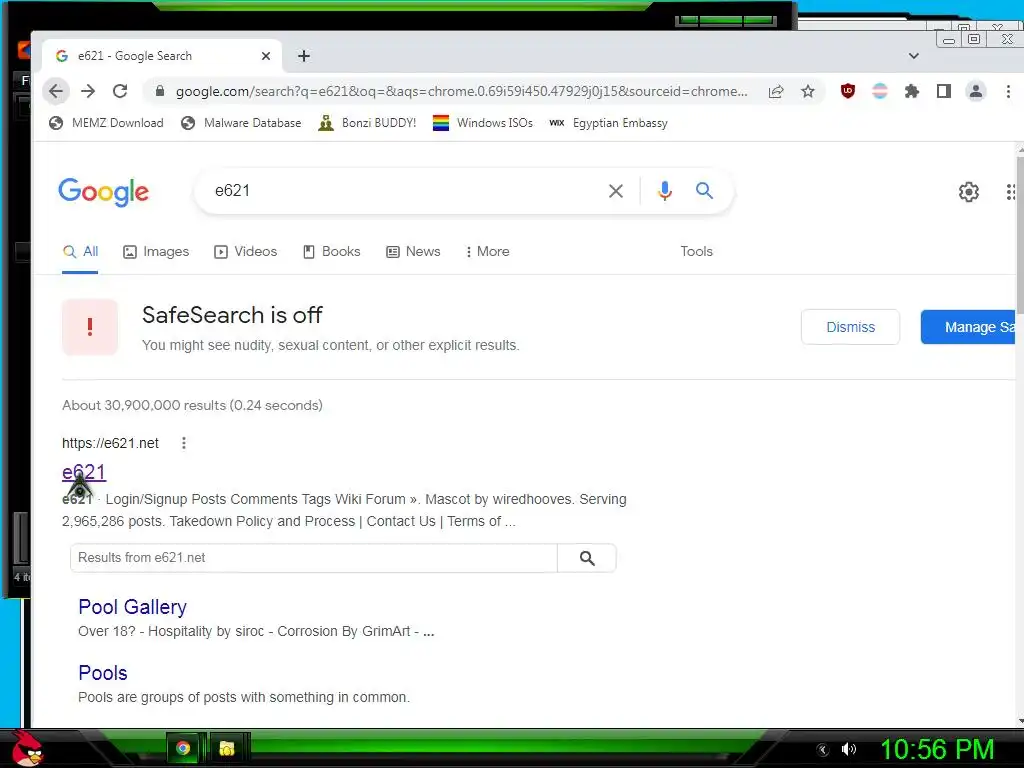The height and width of the screenshot is (768, 1024).
Task: Open the Google apps grid
Action: [x=1012, y=192]
